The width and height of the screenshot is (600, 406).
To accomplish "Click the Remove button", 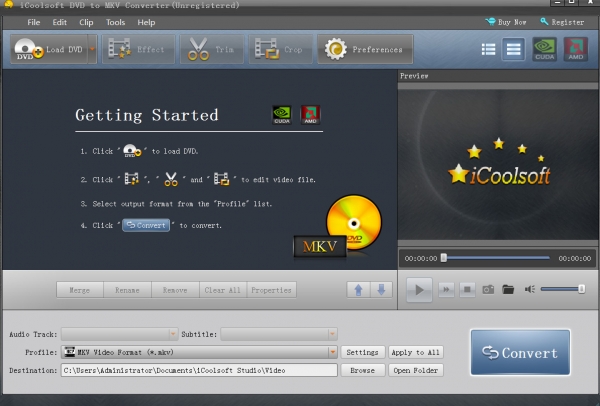I will click(x=175, y=290).
